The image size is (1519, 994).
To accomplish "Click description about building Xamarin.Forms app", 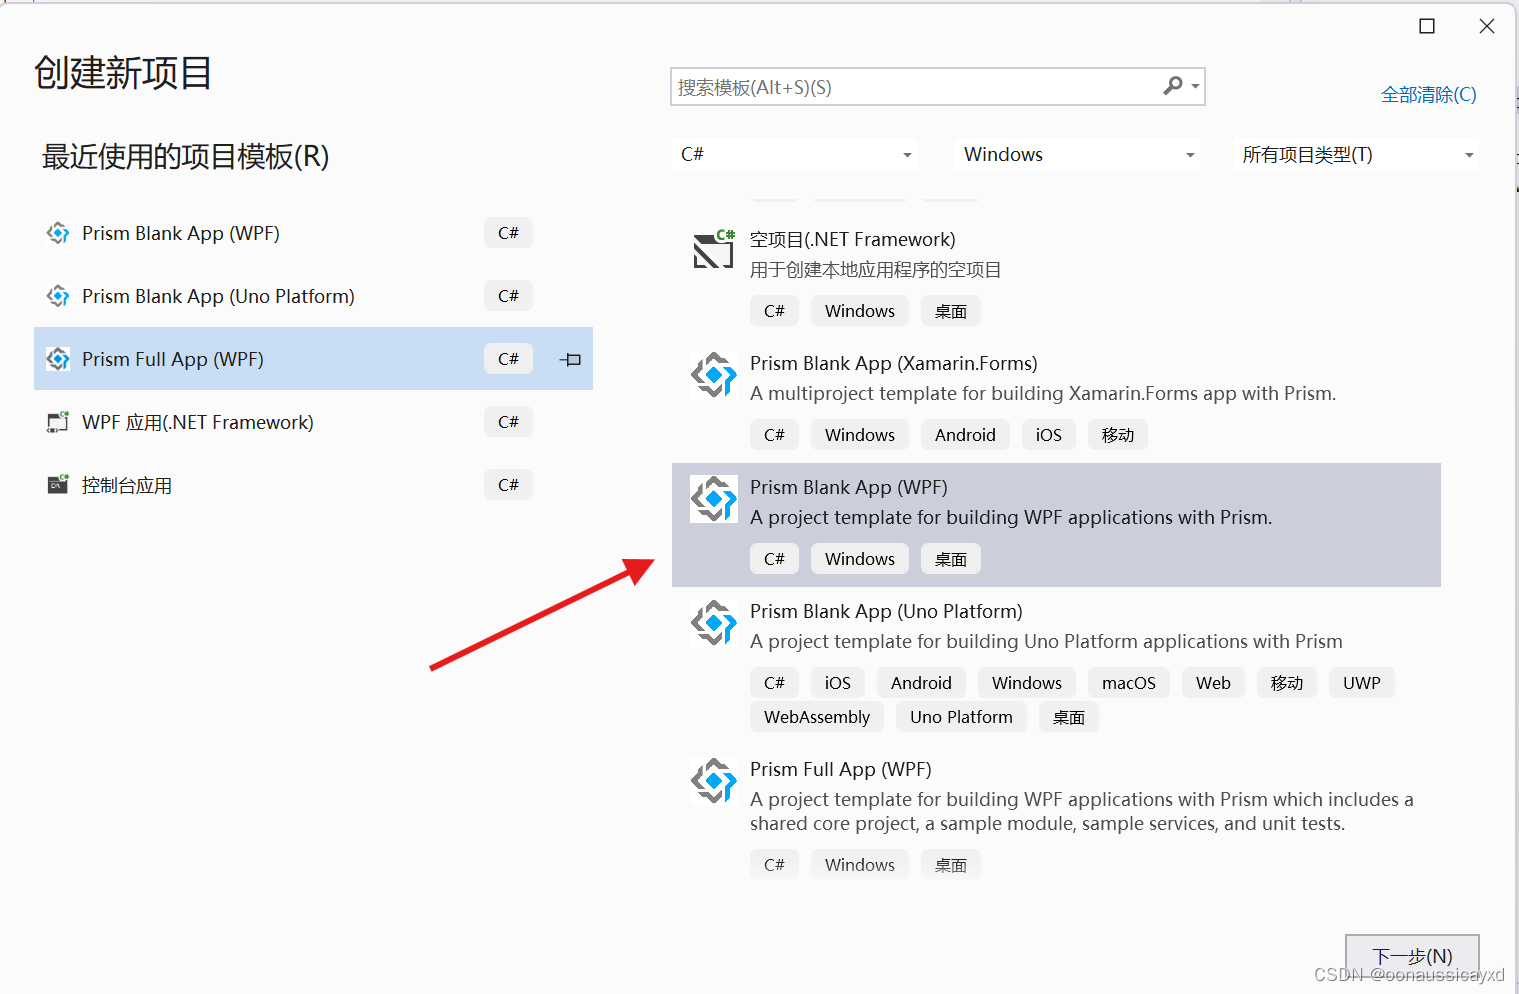I will pyautogui.click(x=1043, y=394).
